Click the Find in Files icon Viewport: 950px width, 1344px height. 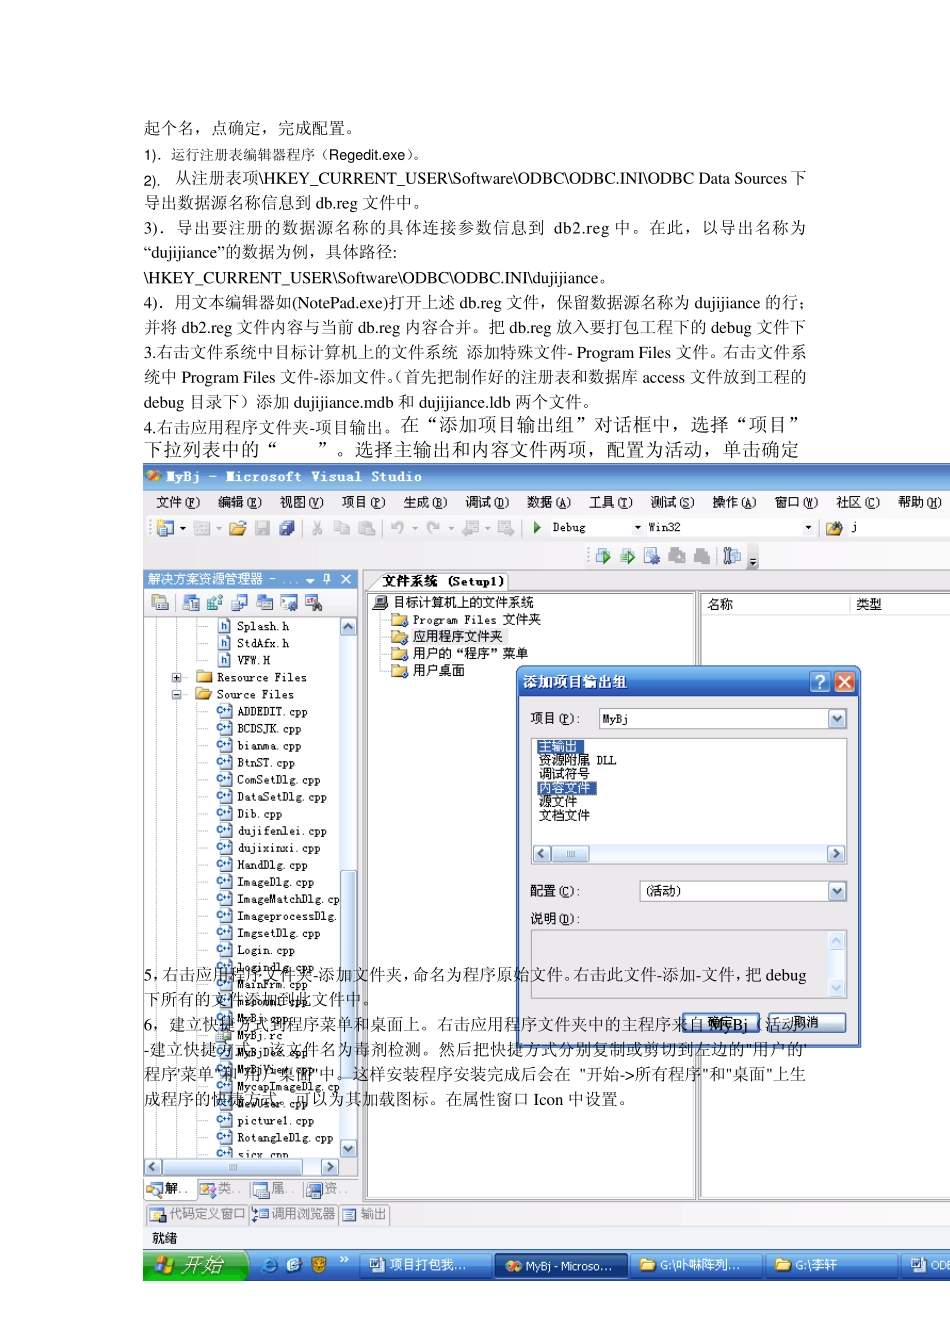coord(834,528)
